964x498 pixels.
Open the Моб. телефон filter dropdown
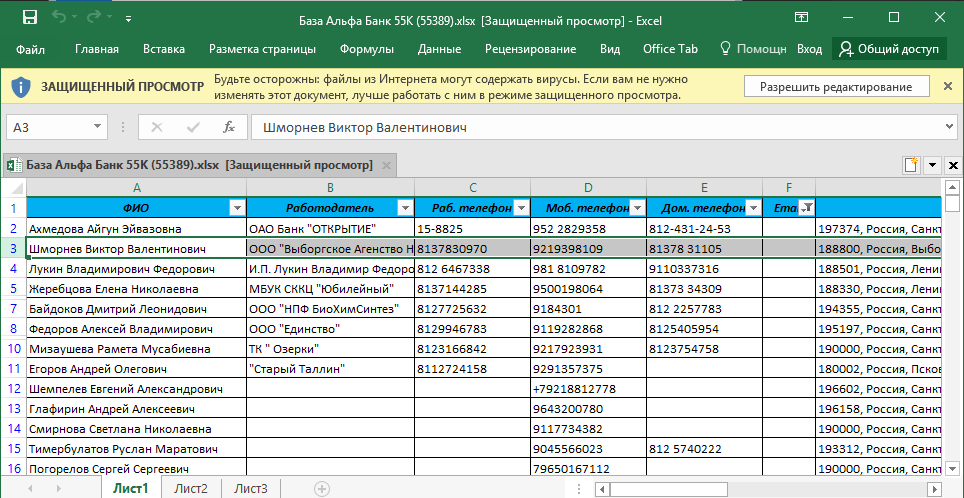[638, 208]
